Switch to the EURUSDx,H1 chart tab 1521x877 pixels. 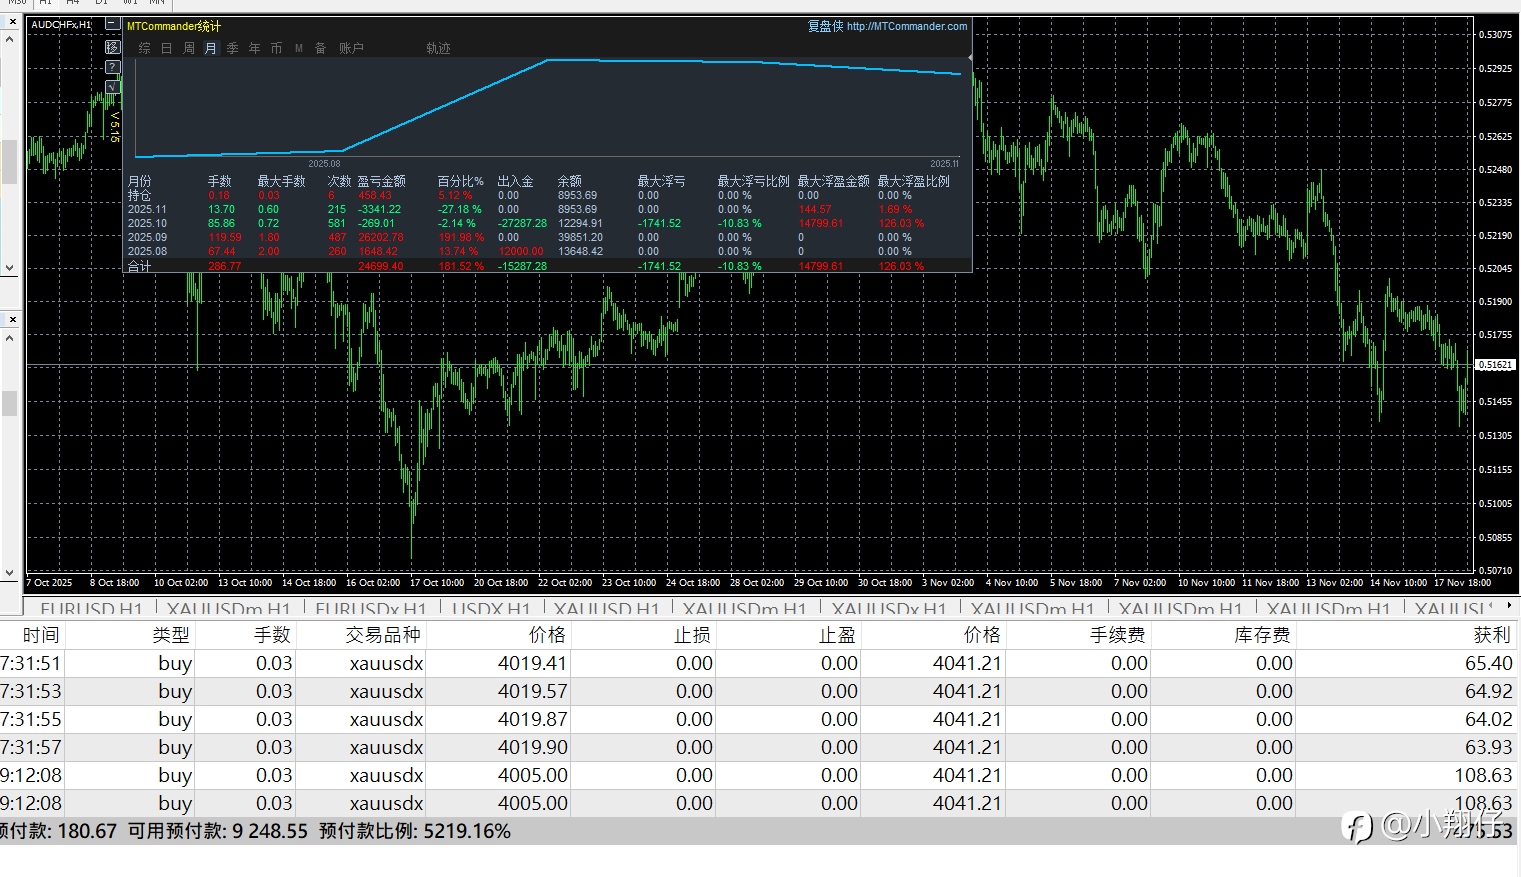[371, 608]
